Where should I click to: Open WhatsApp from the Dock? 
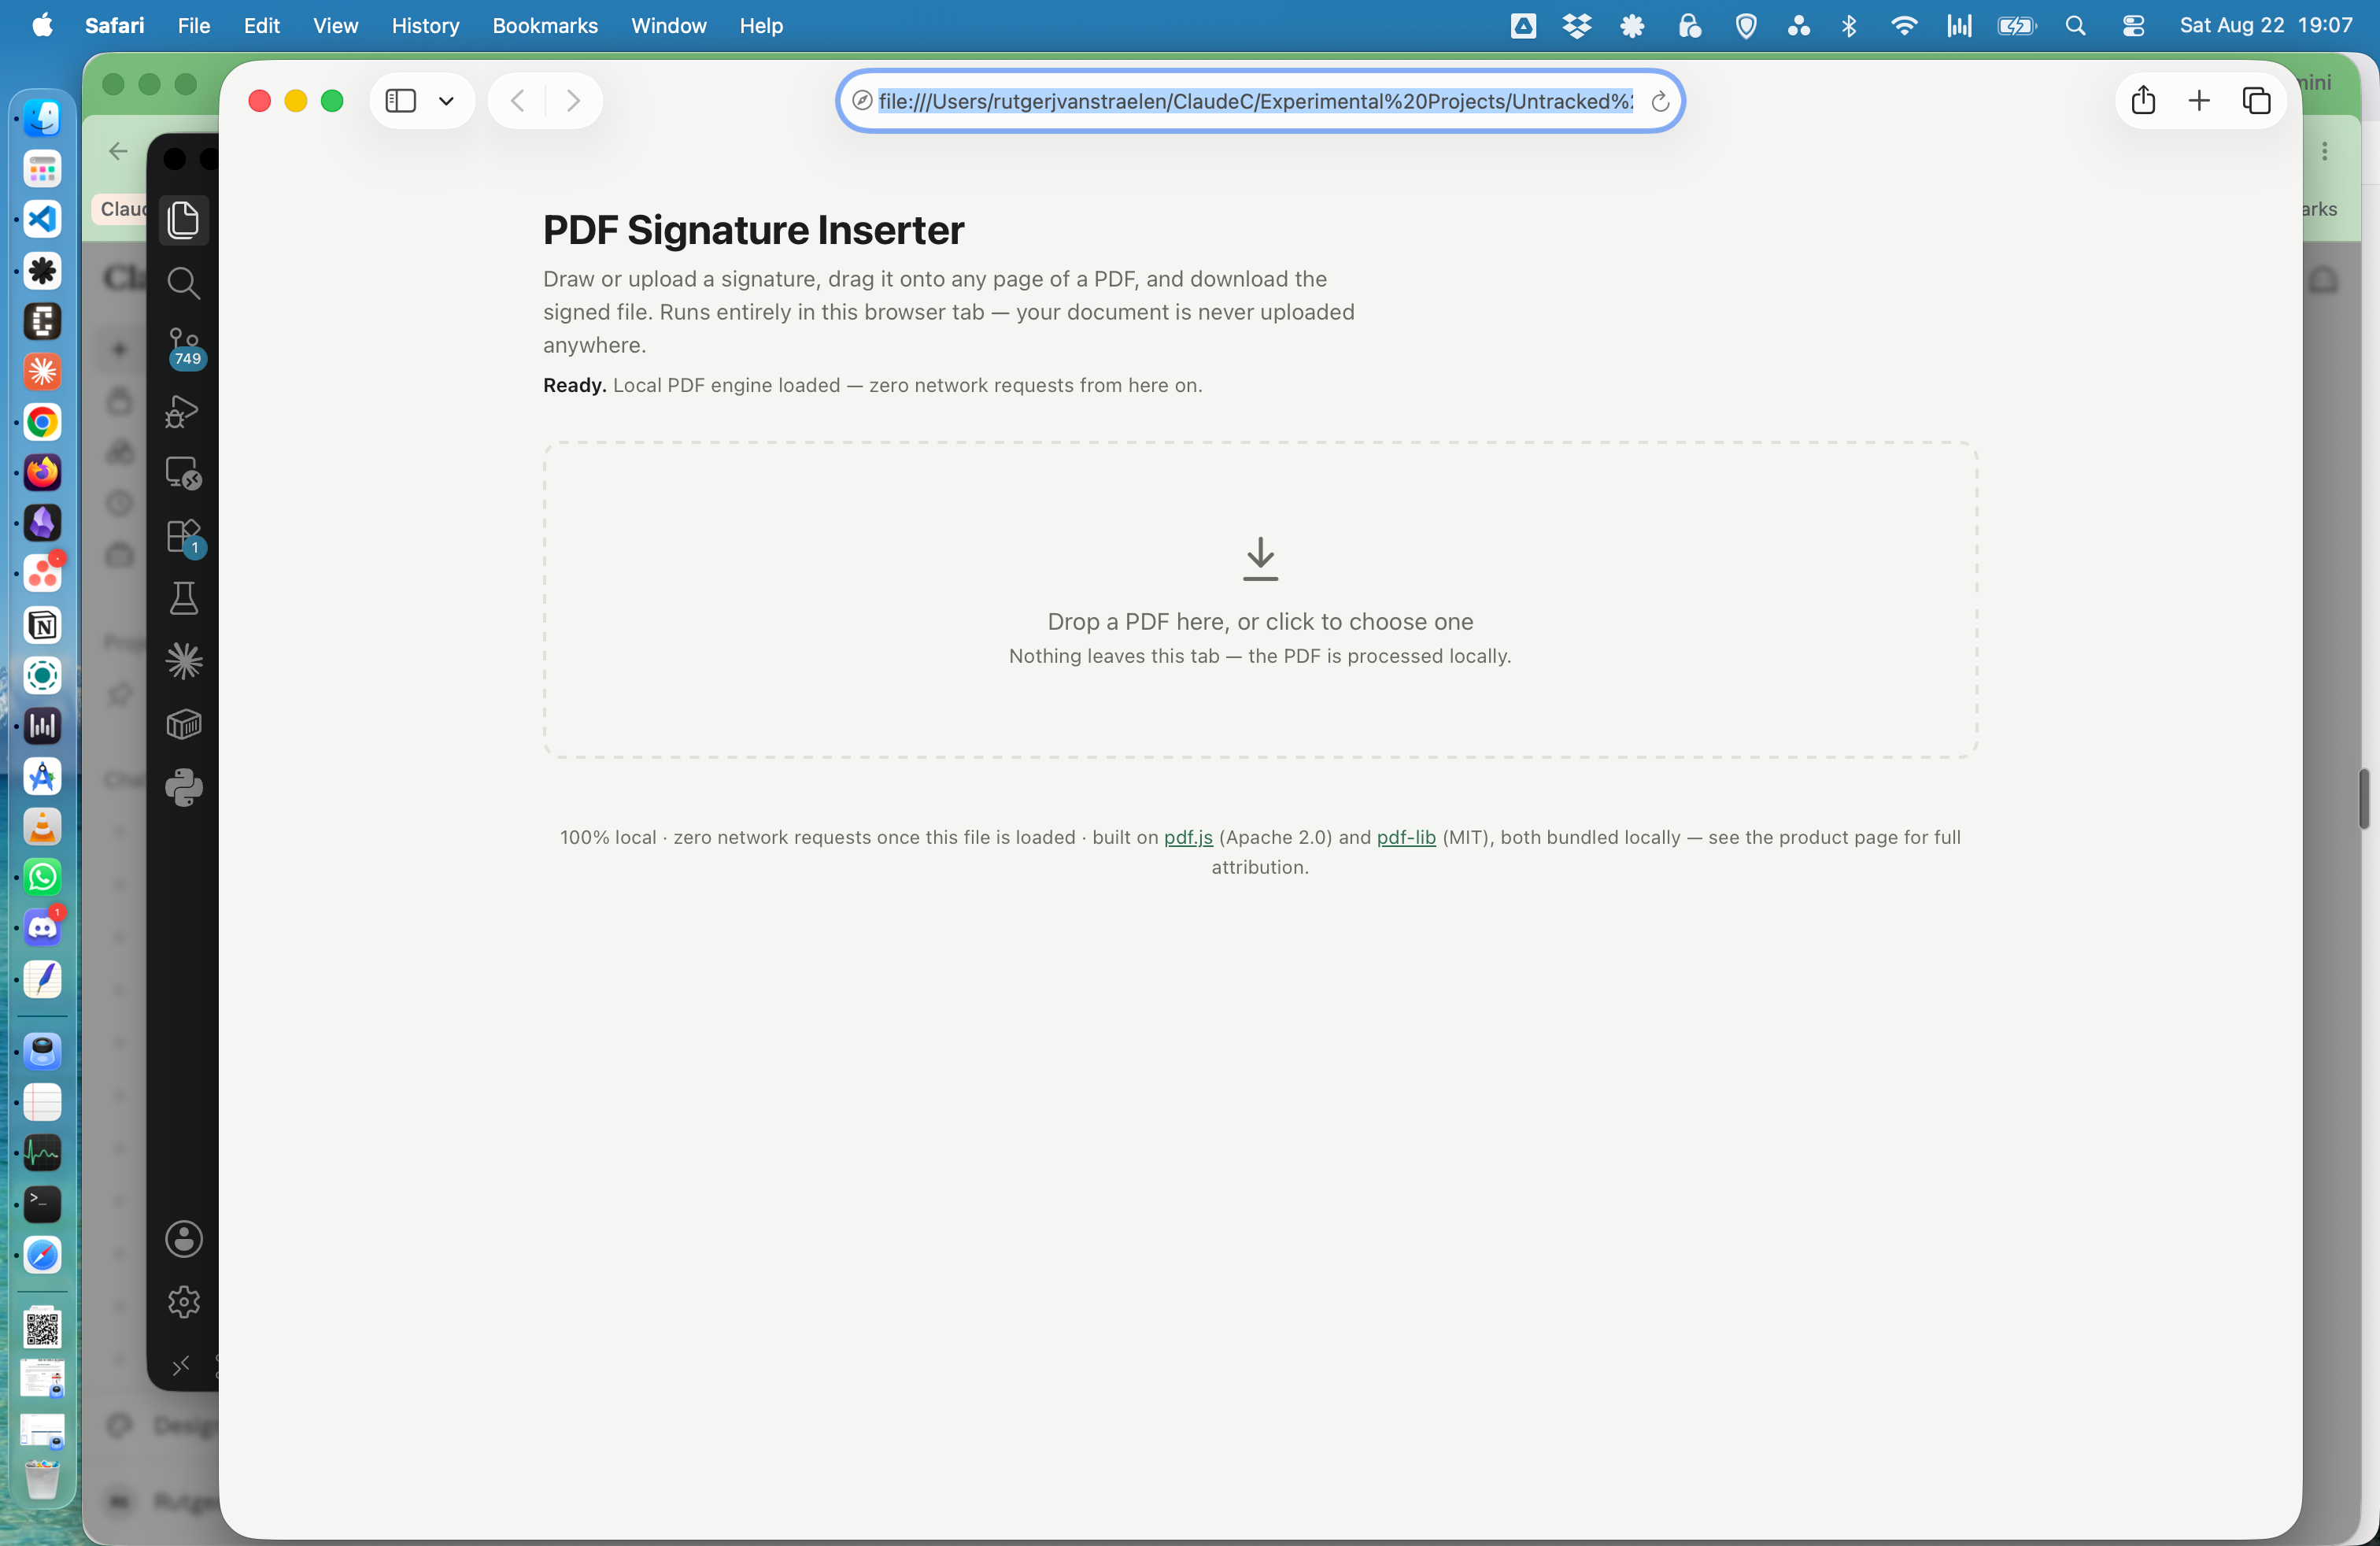[x=42, y=877]
